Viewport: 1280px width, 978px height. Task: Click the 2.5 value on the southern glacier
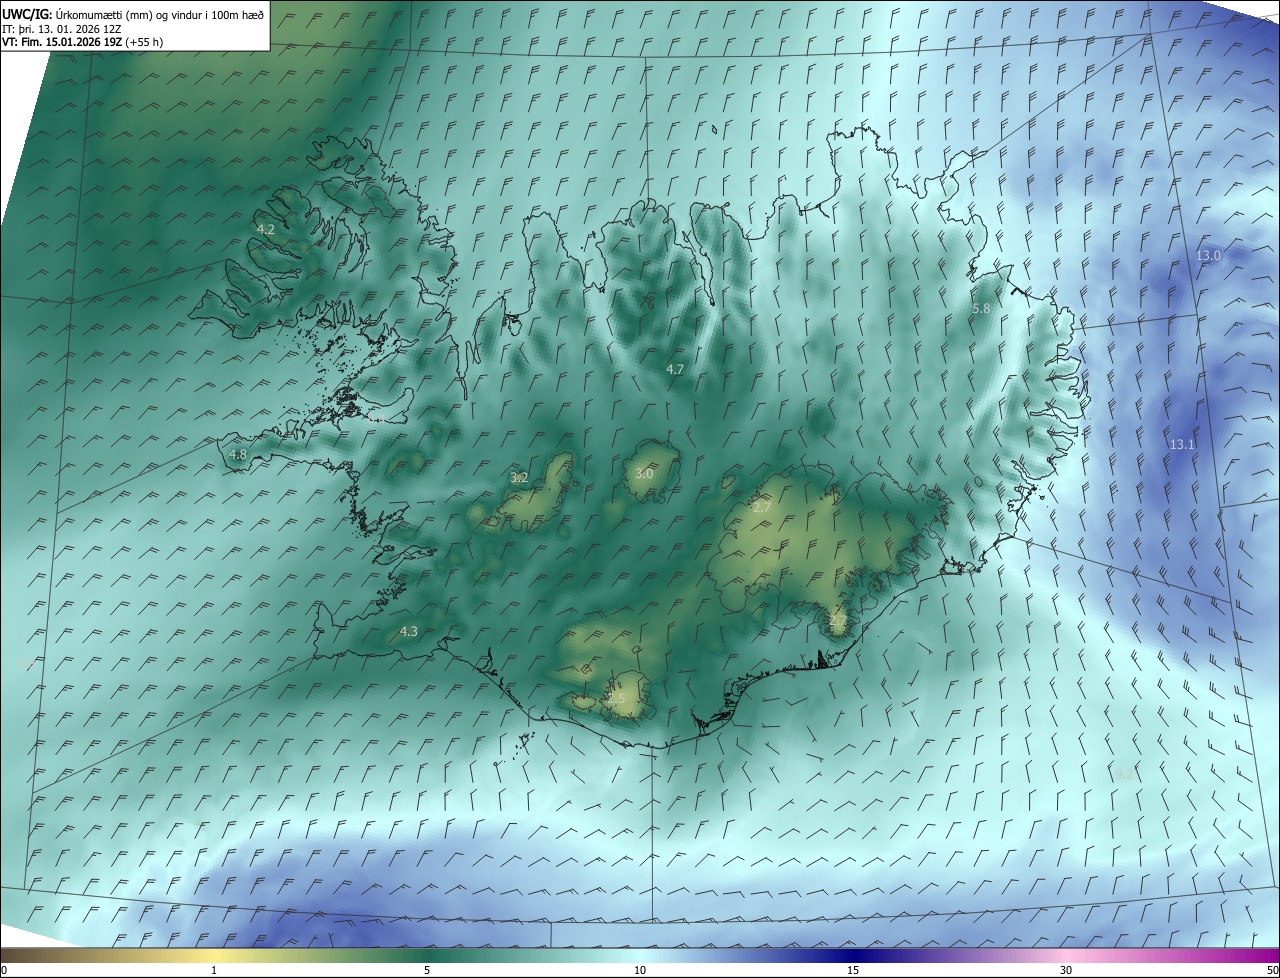[x=617, y=698]
